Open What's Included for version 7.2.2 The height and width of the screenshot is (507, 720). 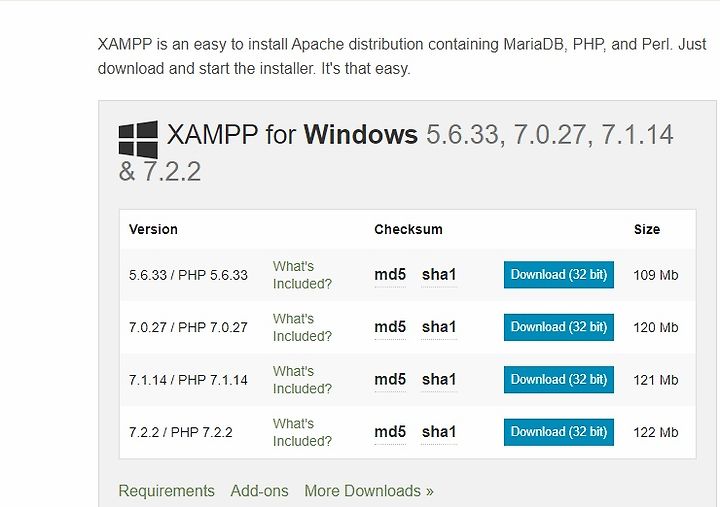point(302,432)
